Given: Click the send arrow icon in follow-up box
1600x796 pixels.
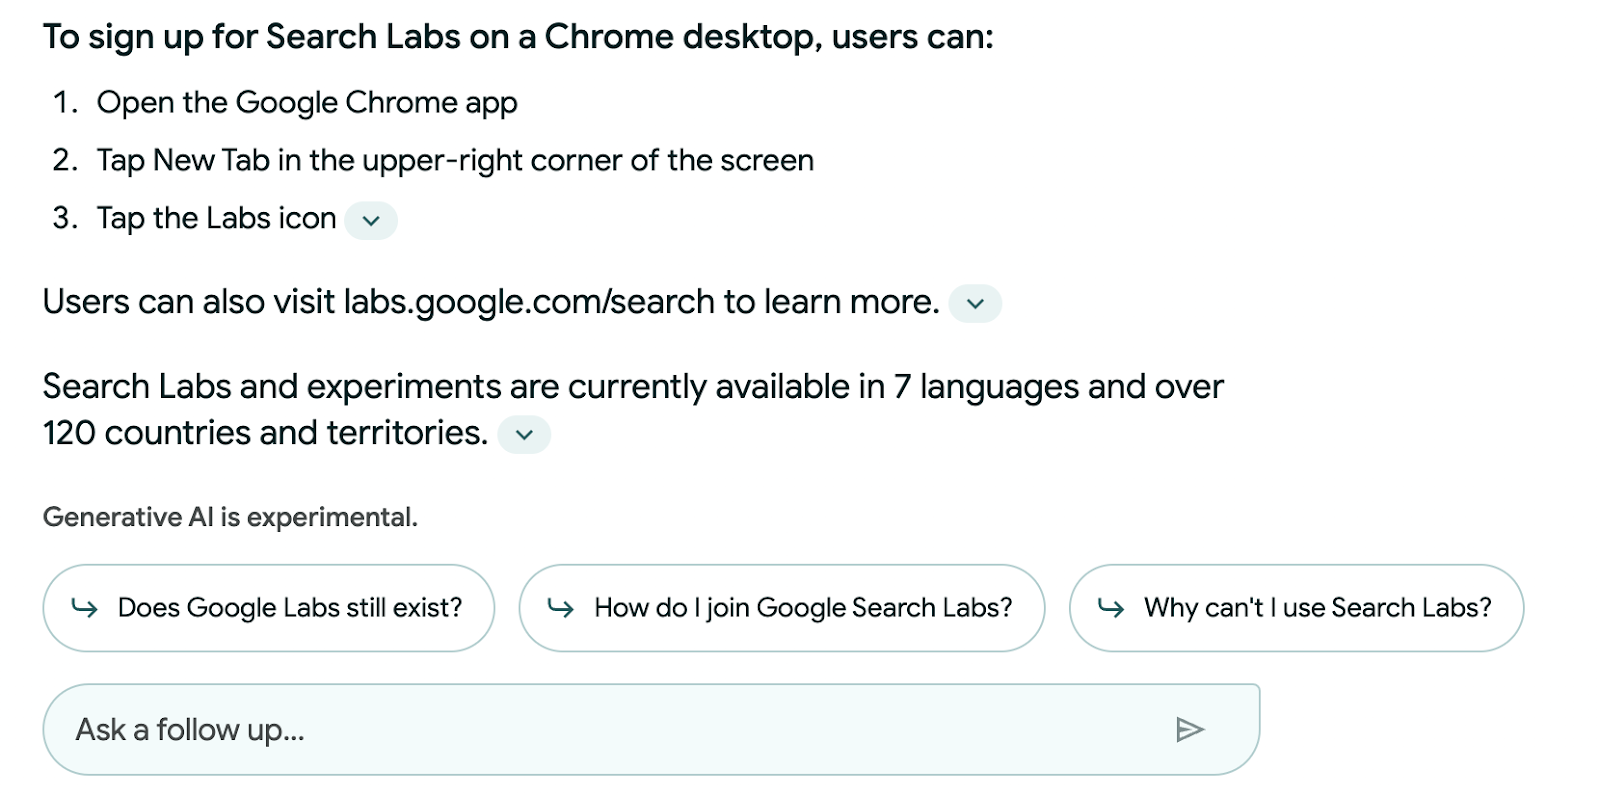Looking at the screenshot, I should point(1190,730).
